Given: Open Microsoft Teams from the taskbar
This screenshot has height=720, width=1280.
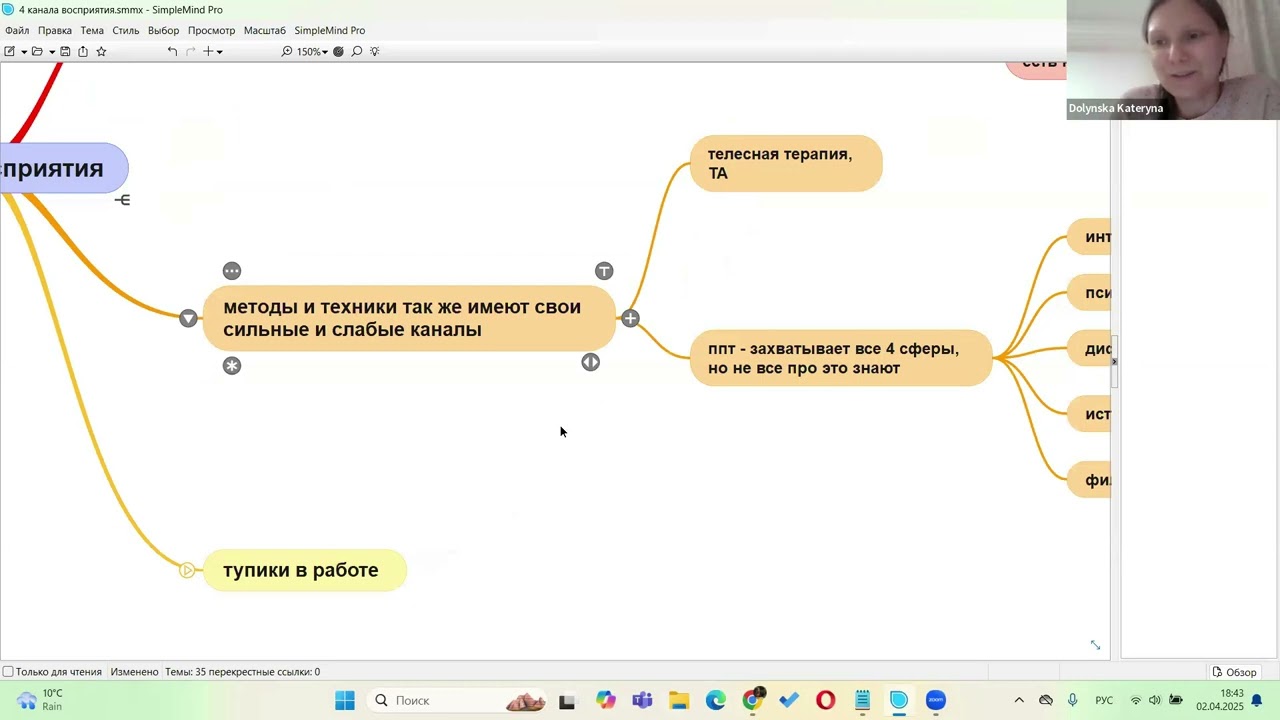Looking at the screenshot, I should [642, 700].
